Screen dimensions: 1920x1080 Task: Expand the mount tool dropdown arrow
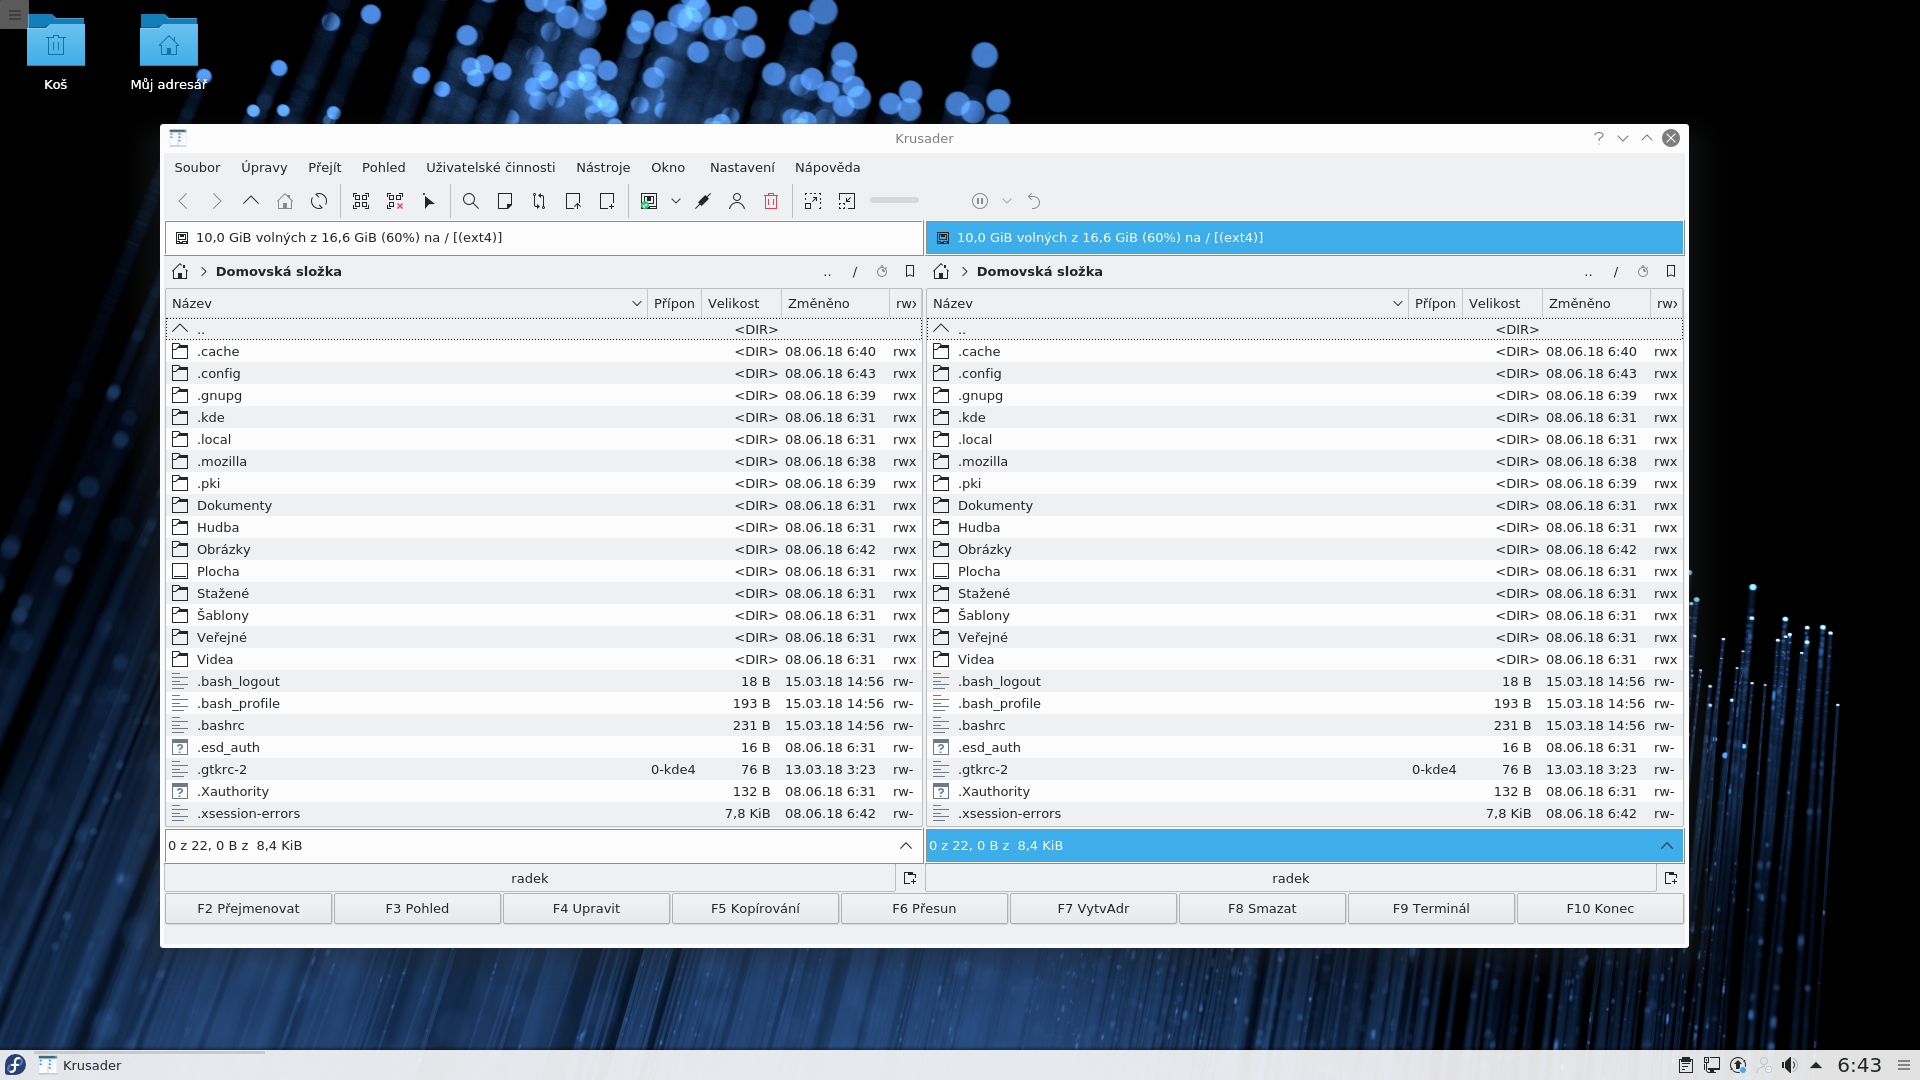point(676,201)
